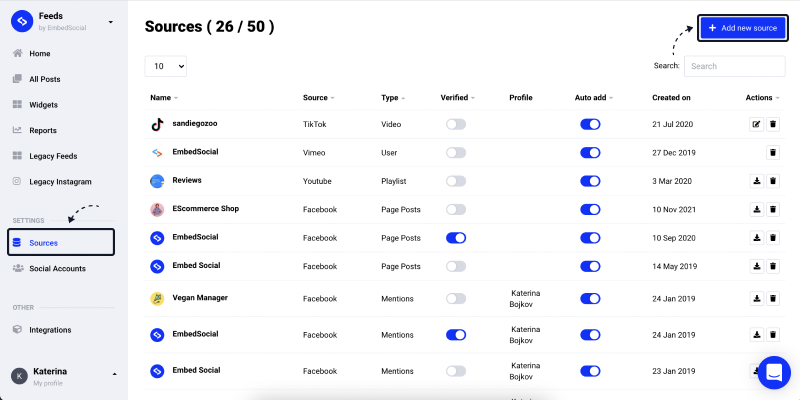This screenshot has width=800, height=400.
Task: Delete EmbedSocial source created 10 Sep 2020
Action: [x=773, y=238]
